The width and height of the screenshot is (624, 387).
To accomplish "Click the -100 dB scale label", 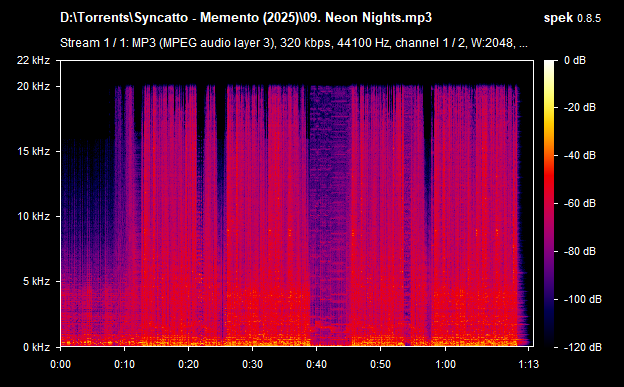I will (x=583, y=299).
